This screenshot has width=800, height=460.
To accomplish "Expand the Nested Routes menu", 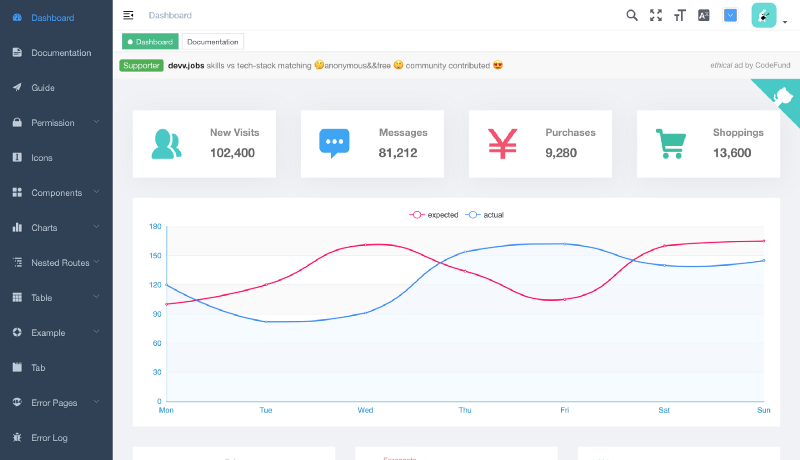I will [x=56, y=263].
